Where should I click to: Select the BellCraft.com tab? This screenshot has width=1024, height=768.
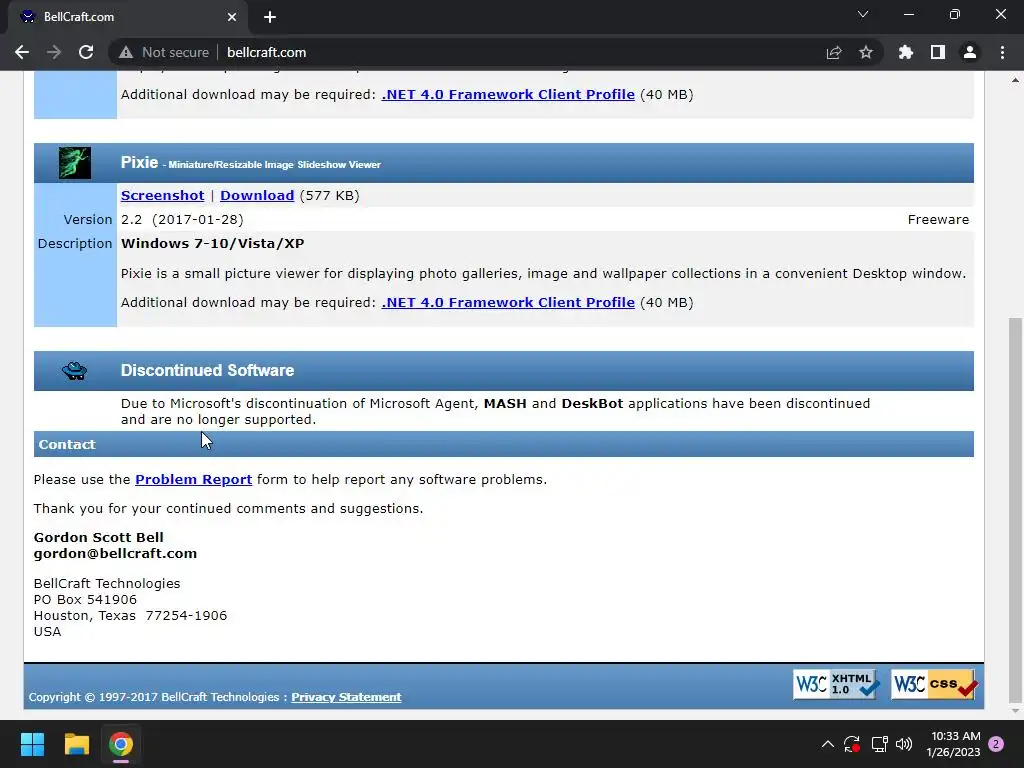tap(128, 17)
